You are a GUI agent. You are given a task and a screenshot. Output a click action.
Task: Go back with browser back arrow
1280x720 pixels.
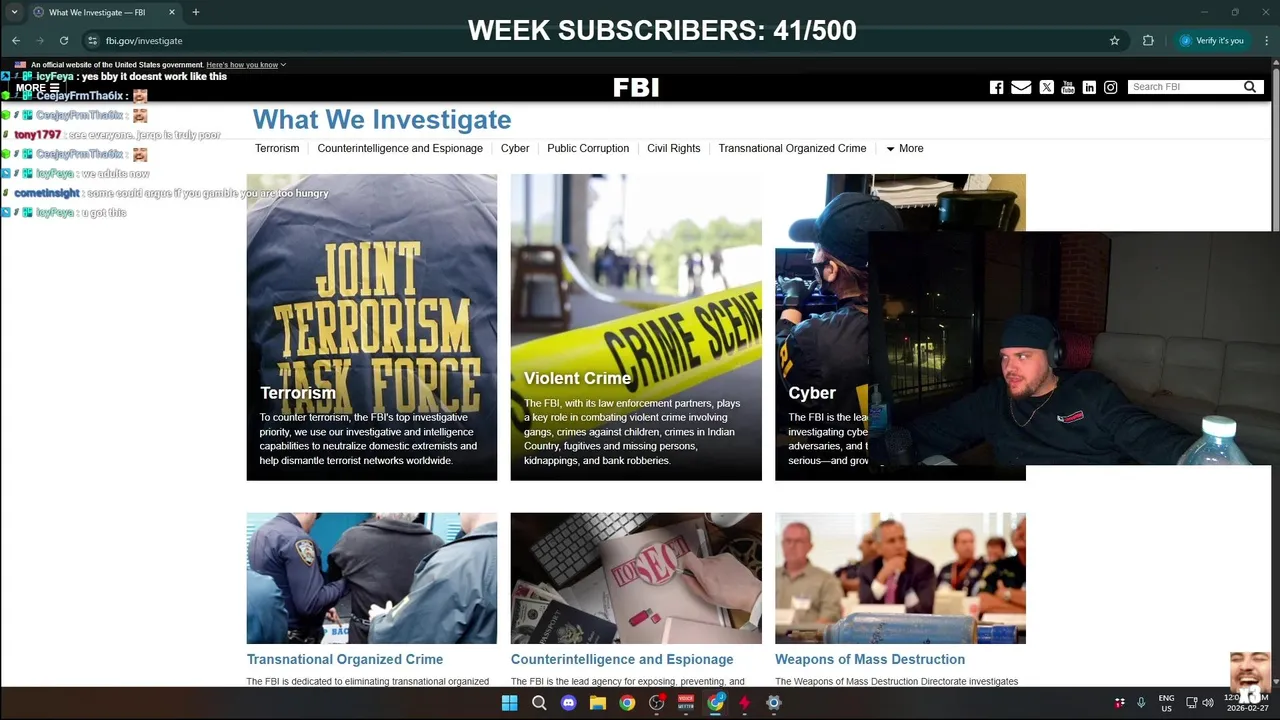(16, 41)
